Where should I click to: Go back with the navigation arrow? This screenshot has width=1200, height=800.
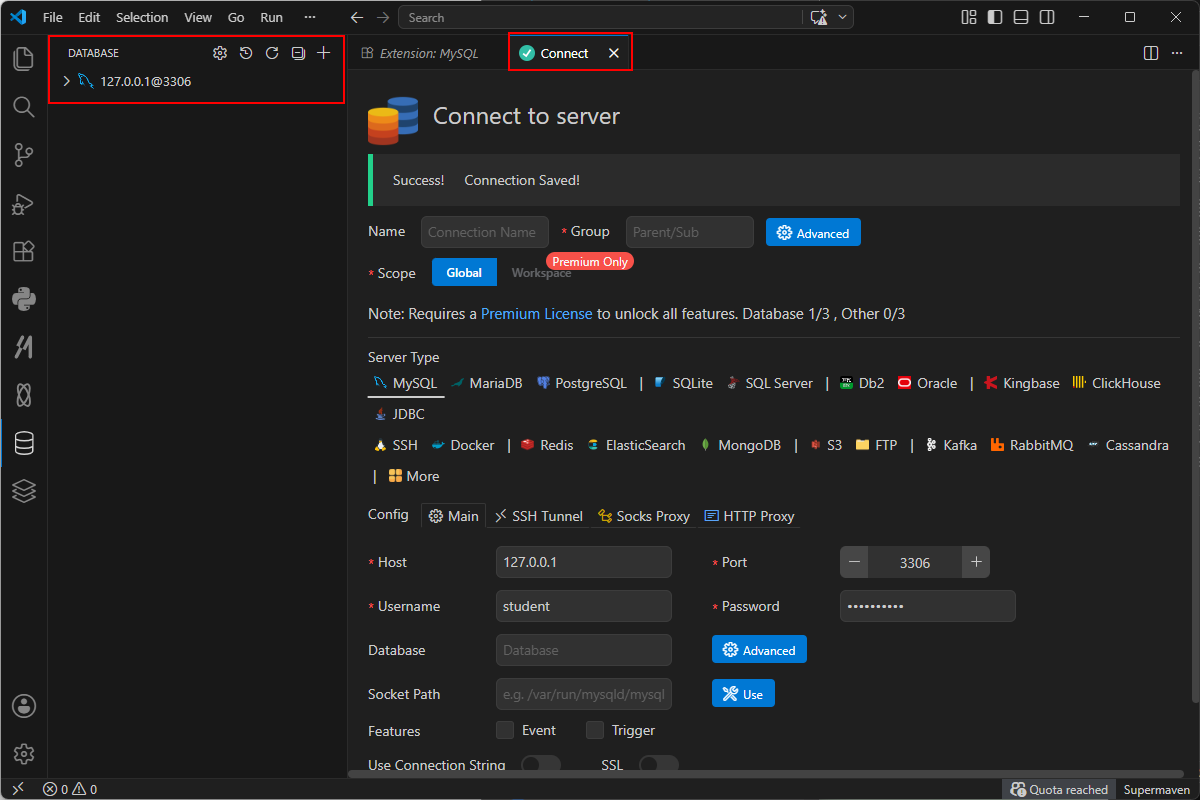tap(357, 17)
